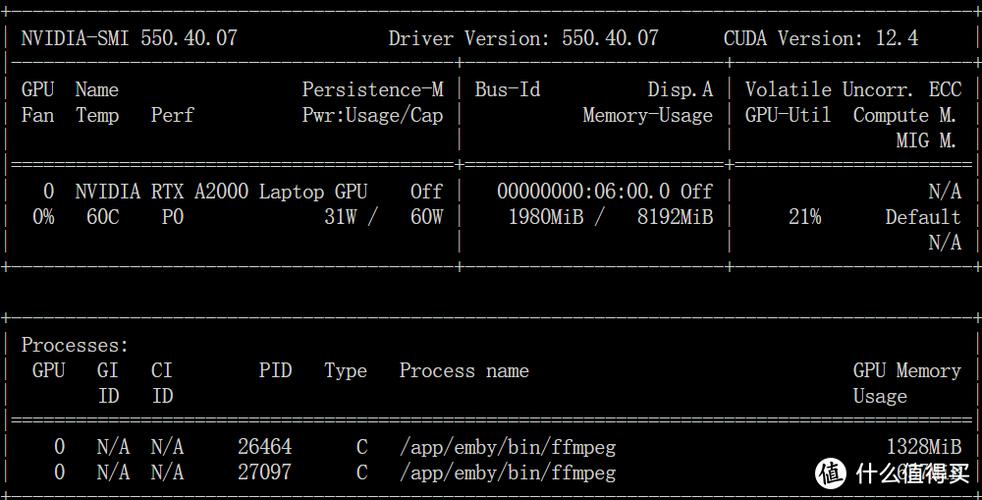Click the Default compute mode value

[922, 217]
